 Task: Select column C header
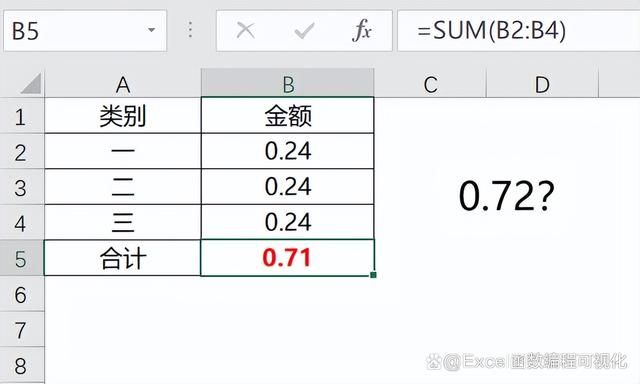(x=430, y=84)
